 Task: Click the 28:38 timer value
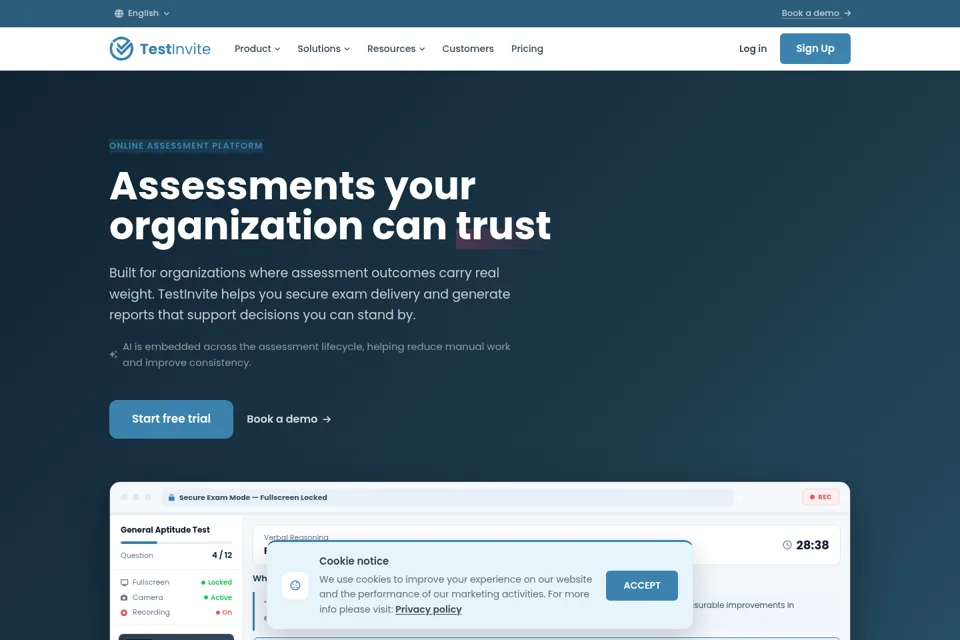point(812,545)
